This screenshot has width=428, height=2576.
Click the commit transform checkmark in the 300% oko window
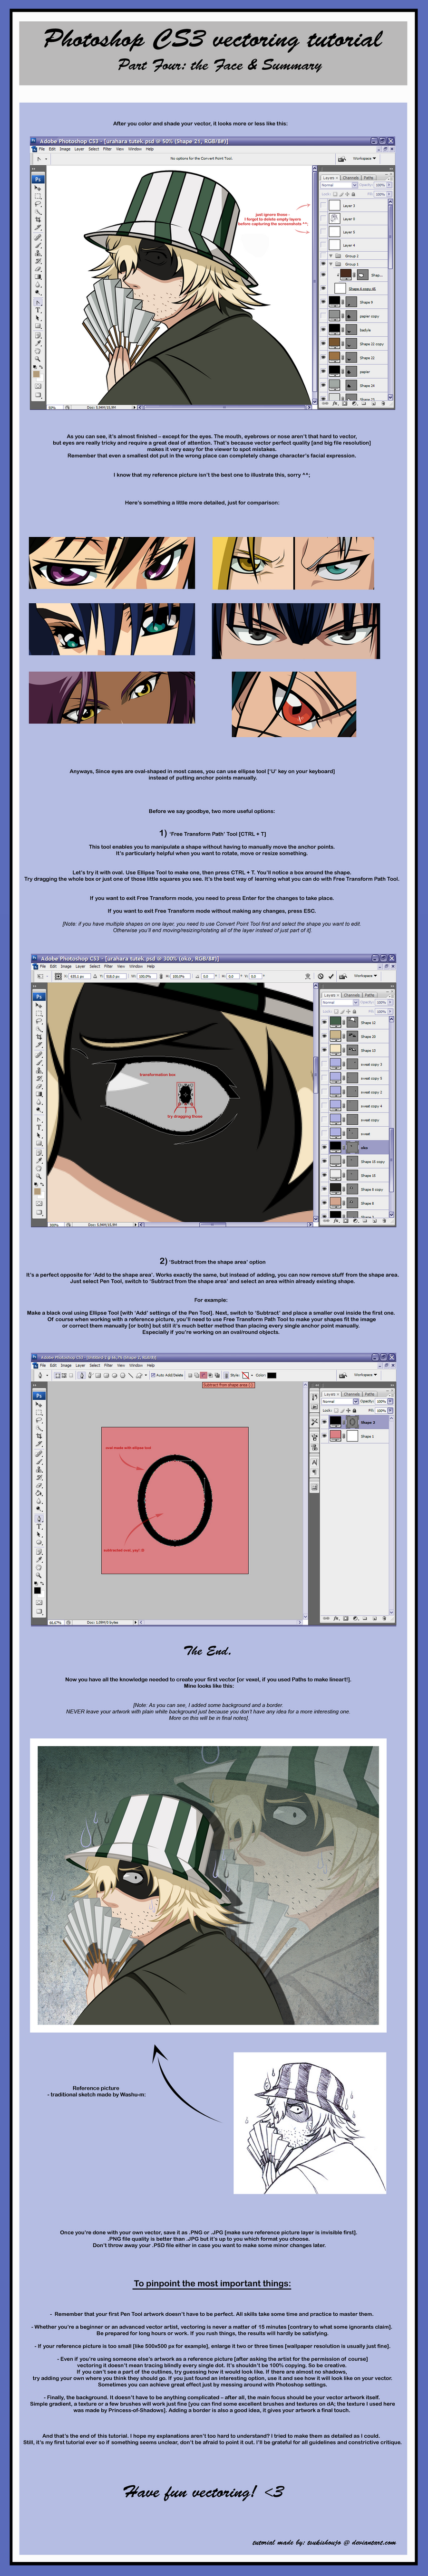click(331, 977)
